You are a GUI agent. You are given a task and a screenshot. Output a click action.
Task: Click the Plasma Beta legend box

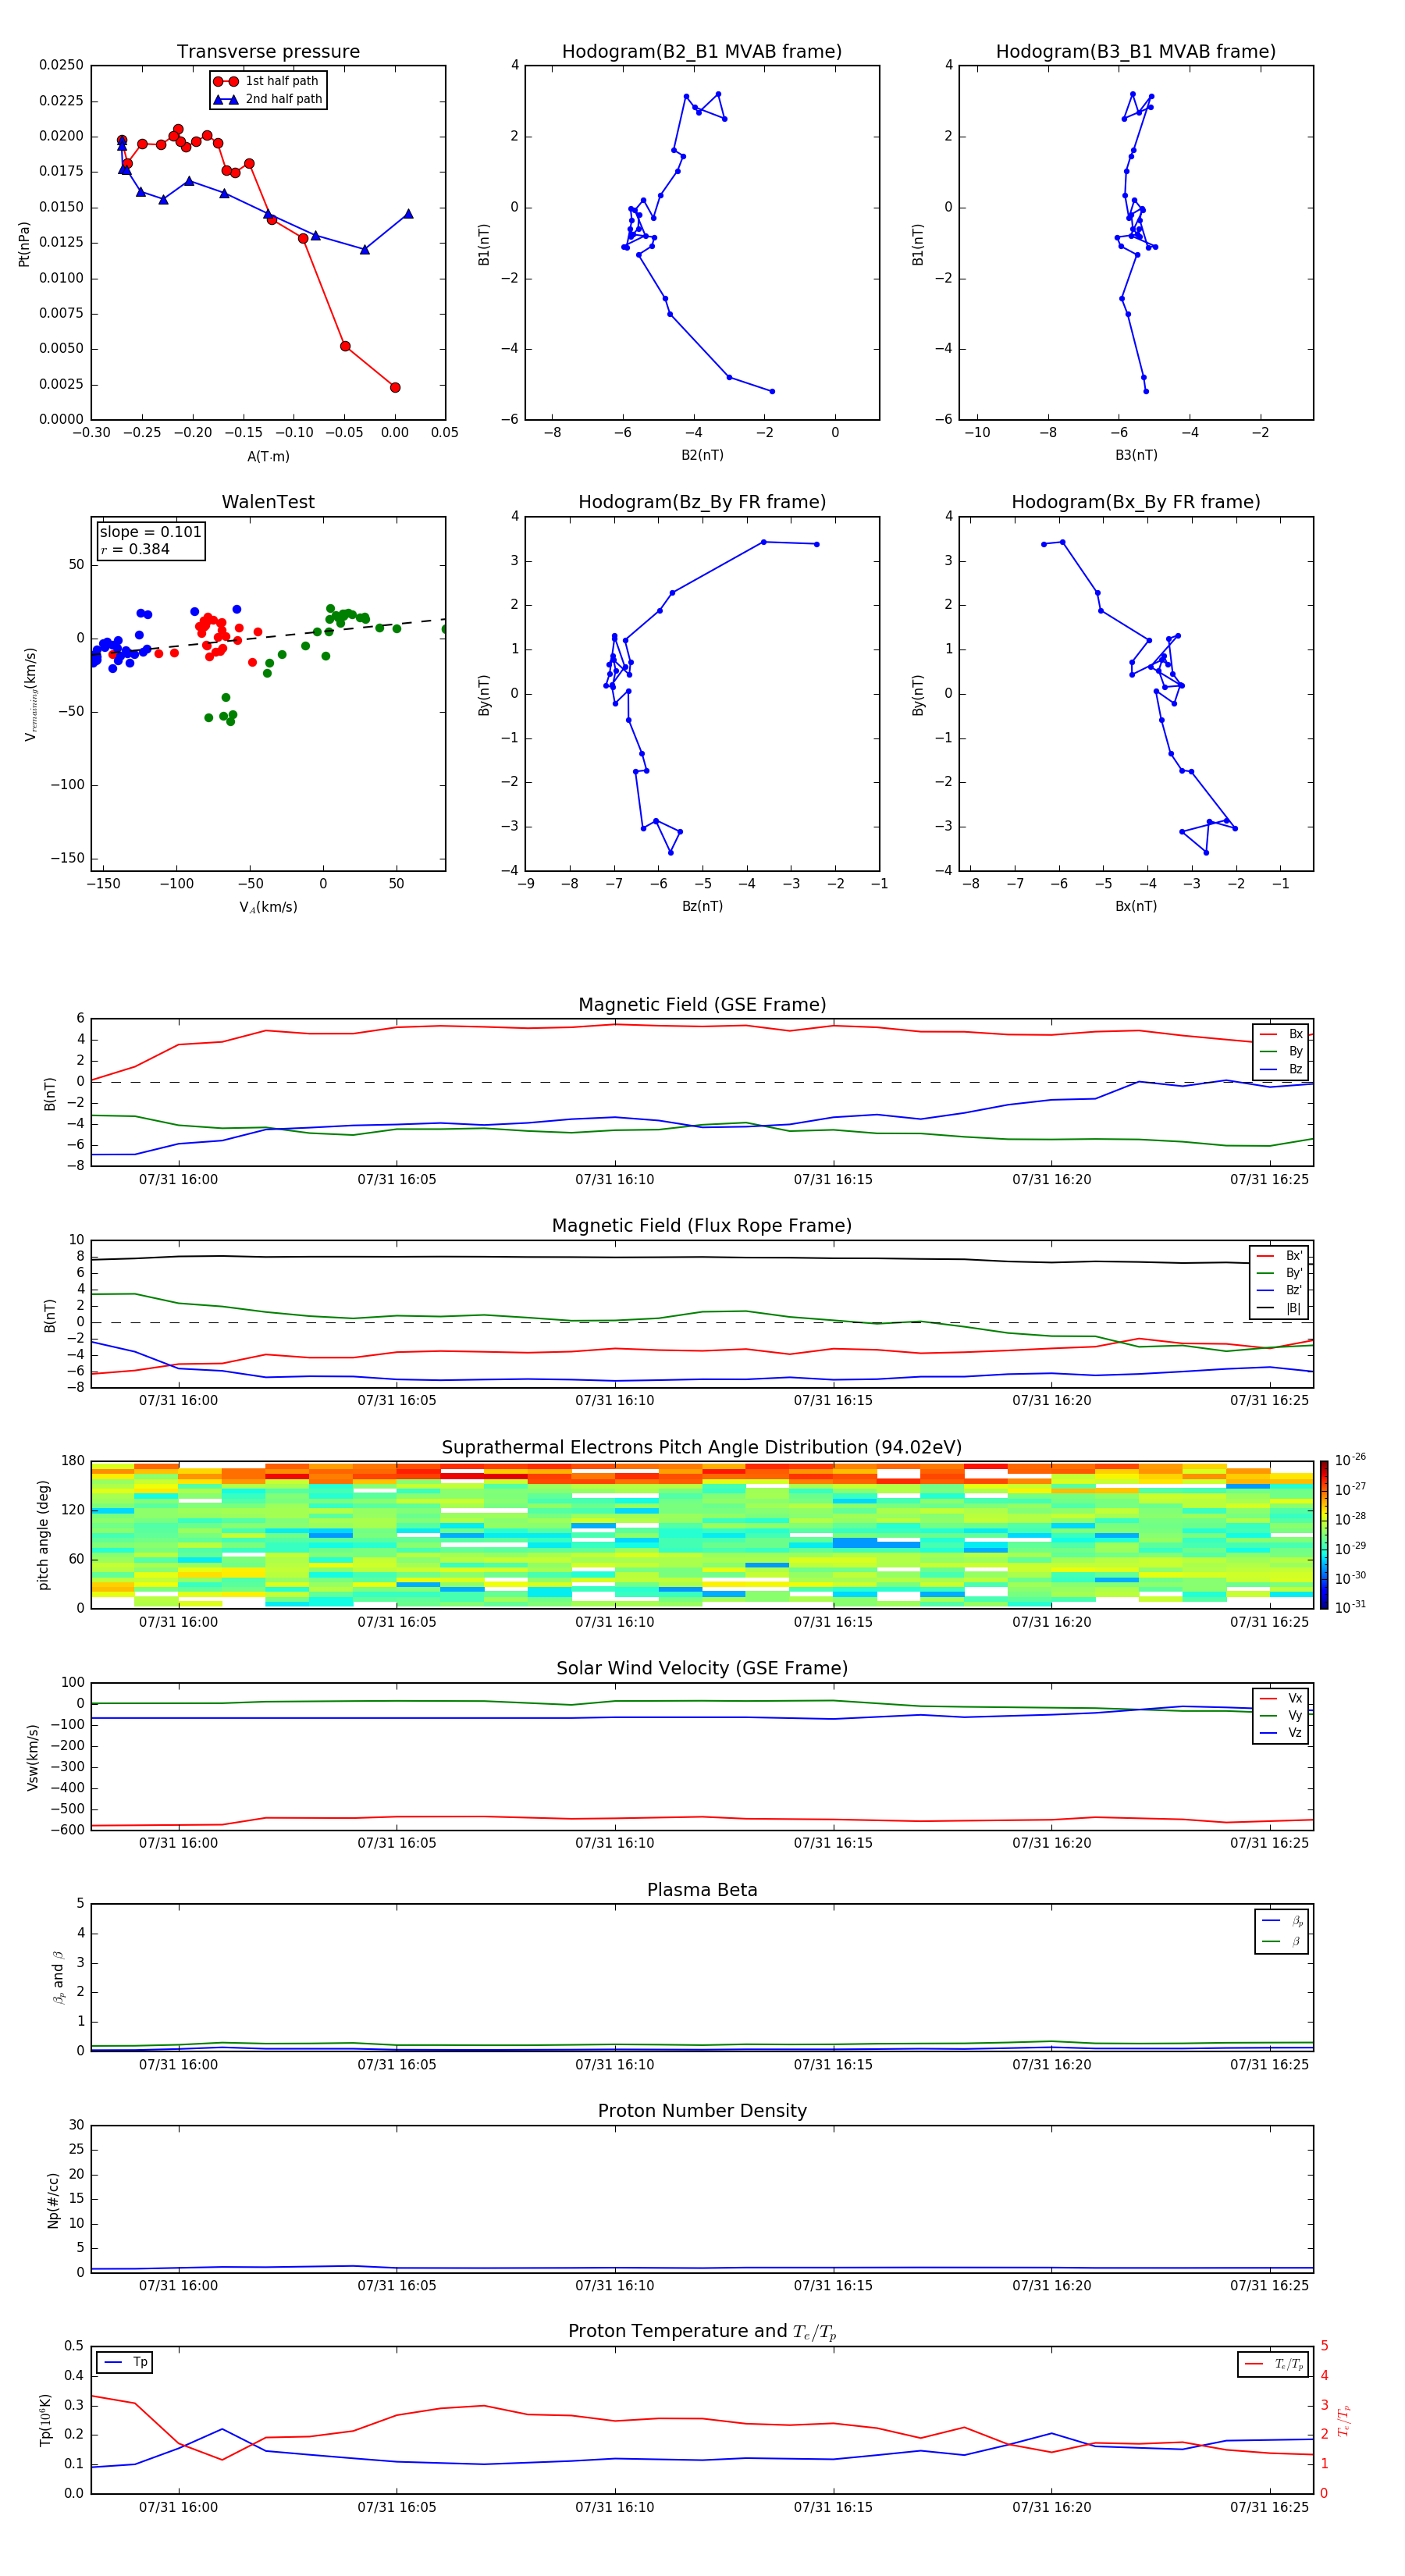(1281, 1931)
